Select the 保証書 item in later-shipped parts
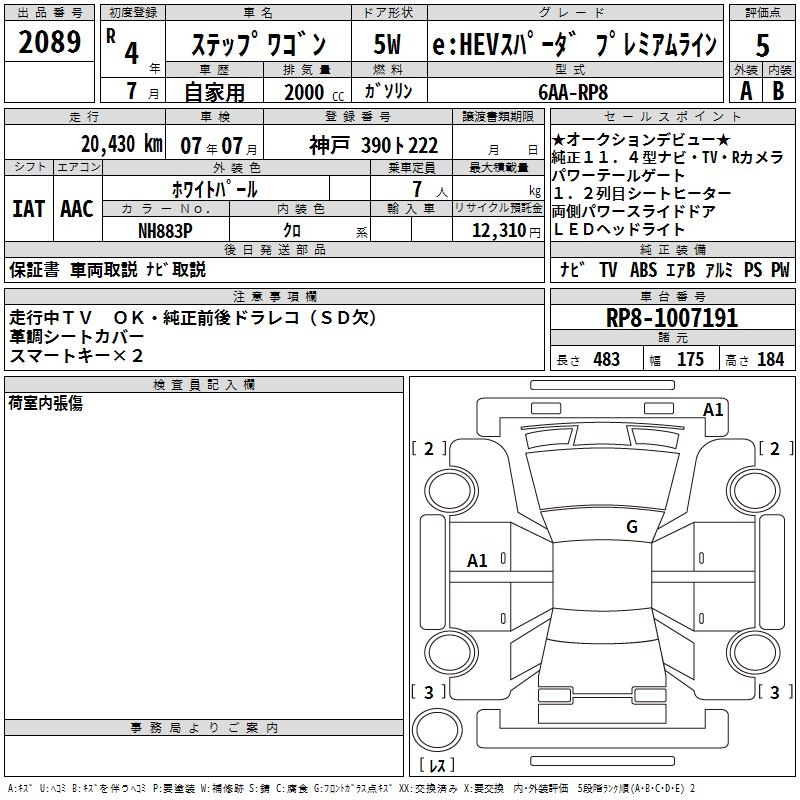 pyautogui.click(x=34, y=269)
